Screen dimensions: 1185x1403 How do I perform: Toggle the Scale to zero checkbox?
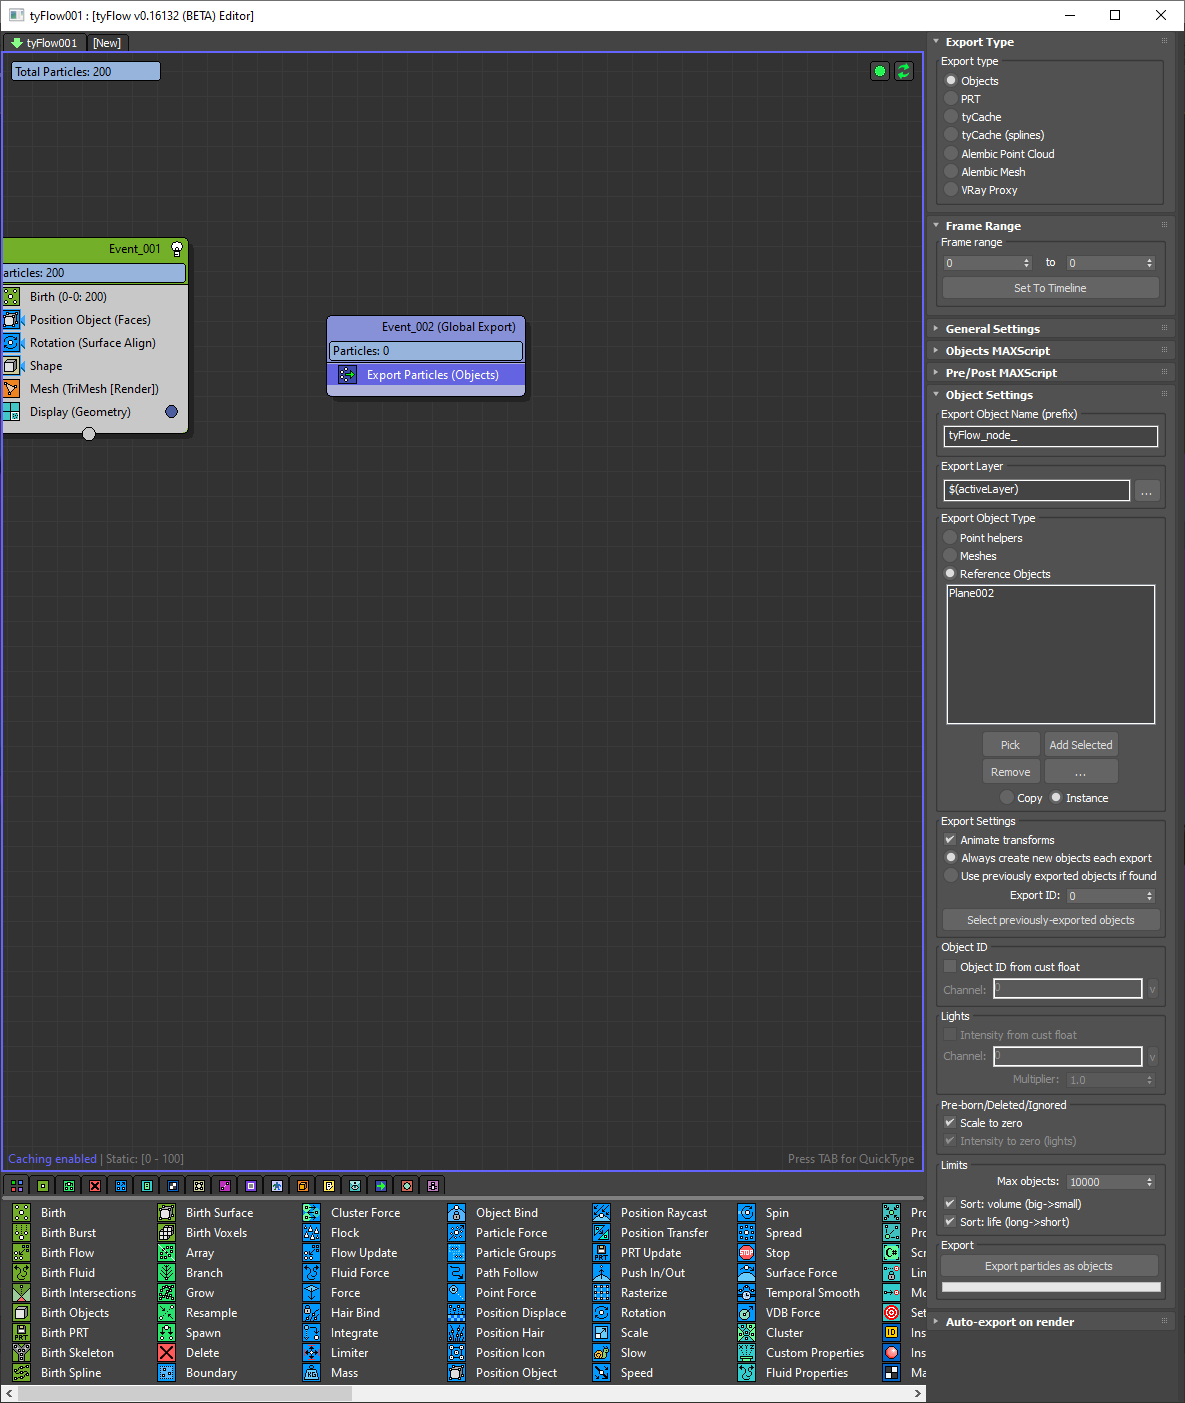[x=950, y=1123]
